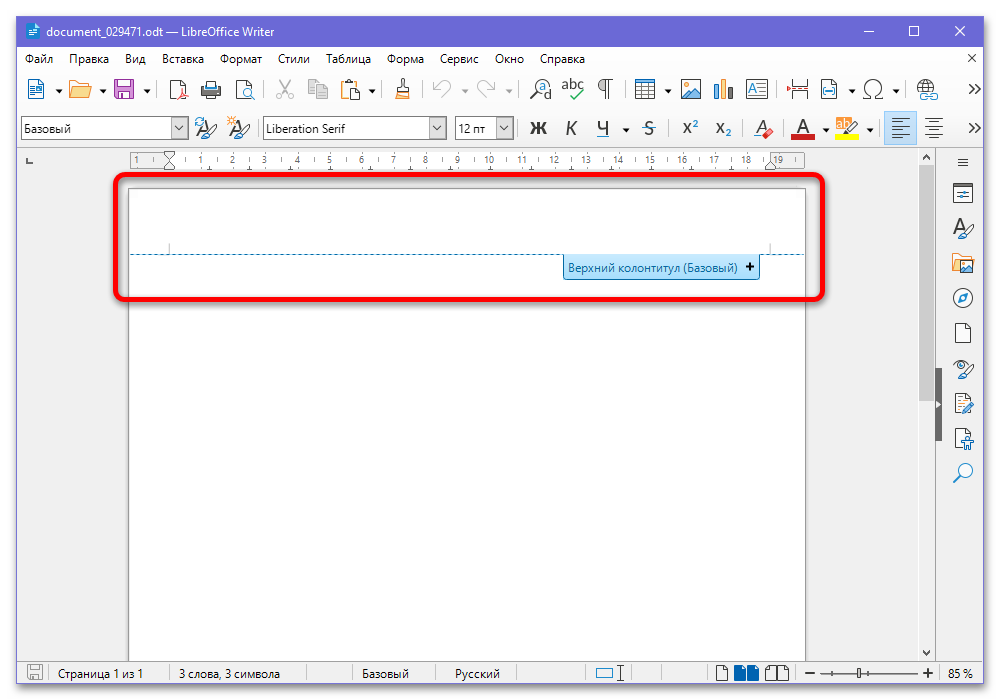Open the Формат menu
1000x700 pixels.
click(240, 59)
